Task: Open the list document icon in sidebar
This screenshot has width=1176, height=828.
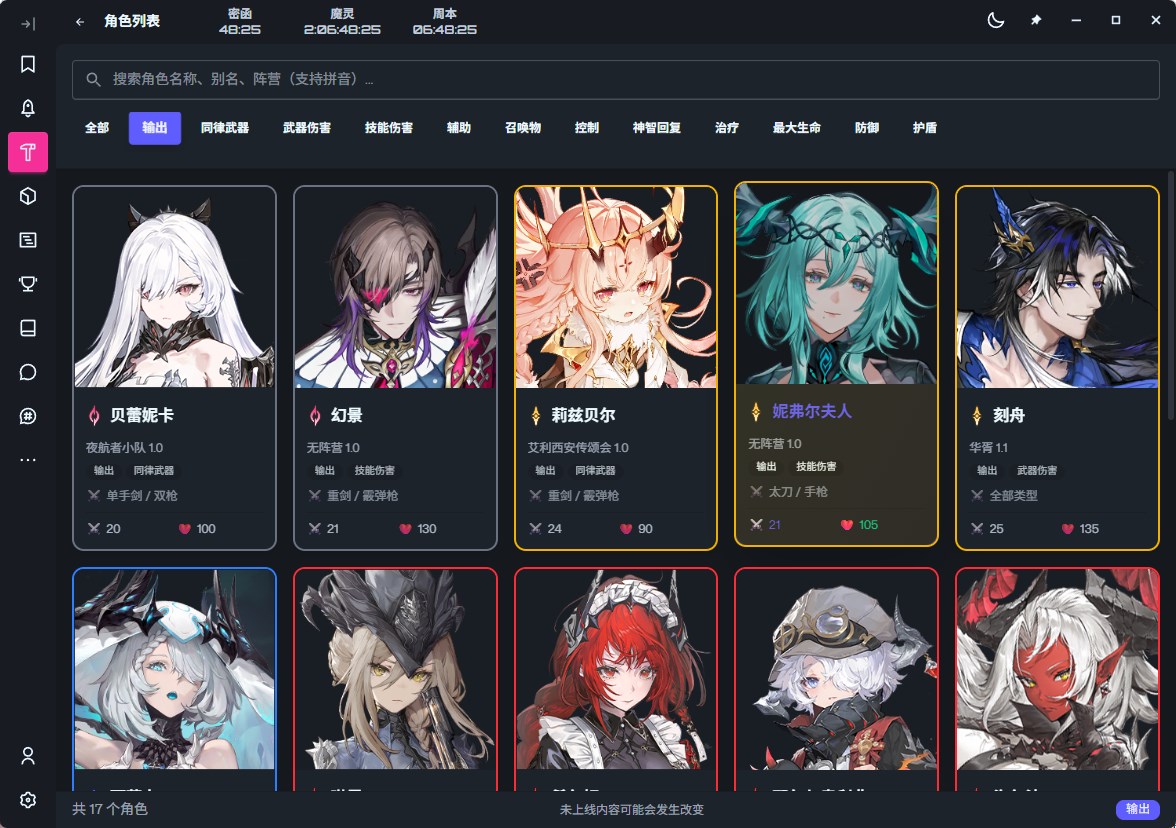Action: 28,240
